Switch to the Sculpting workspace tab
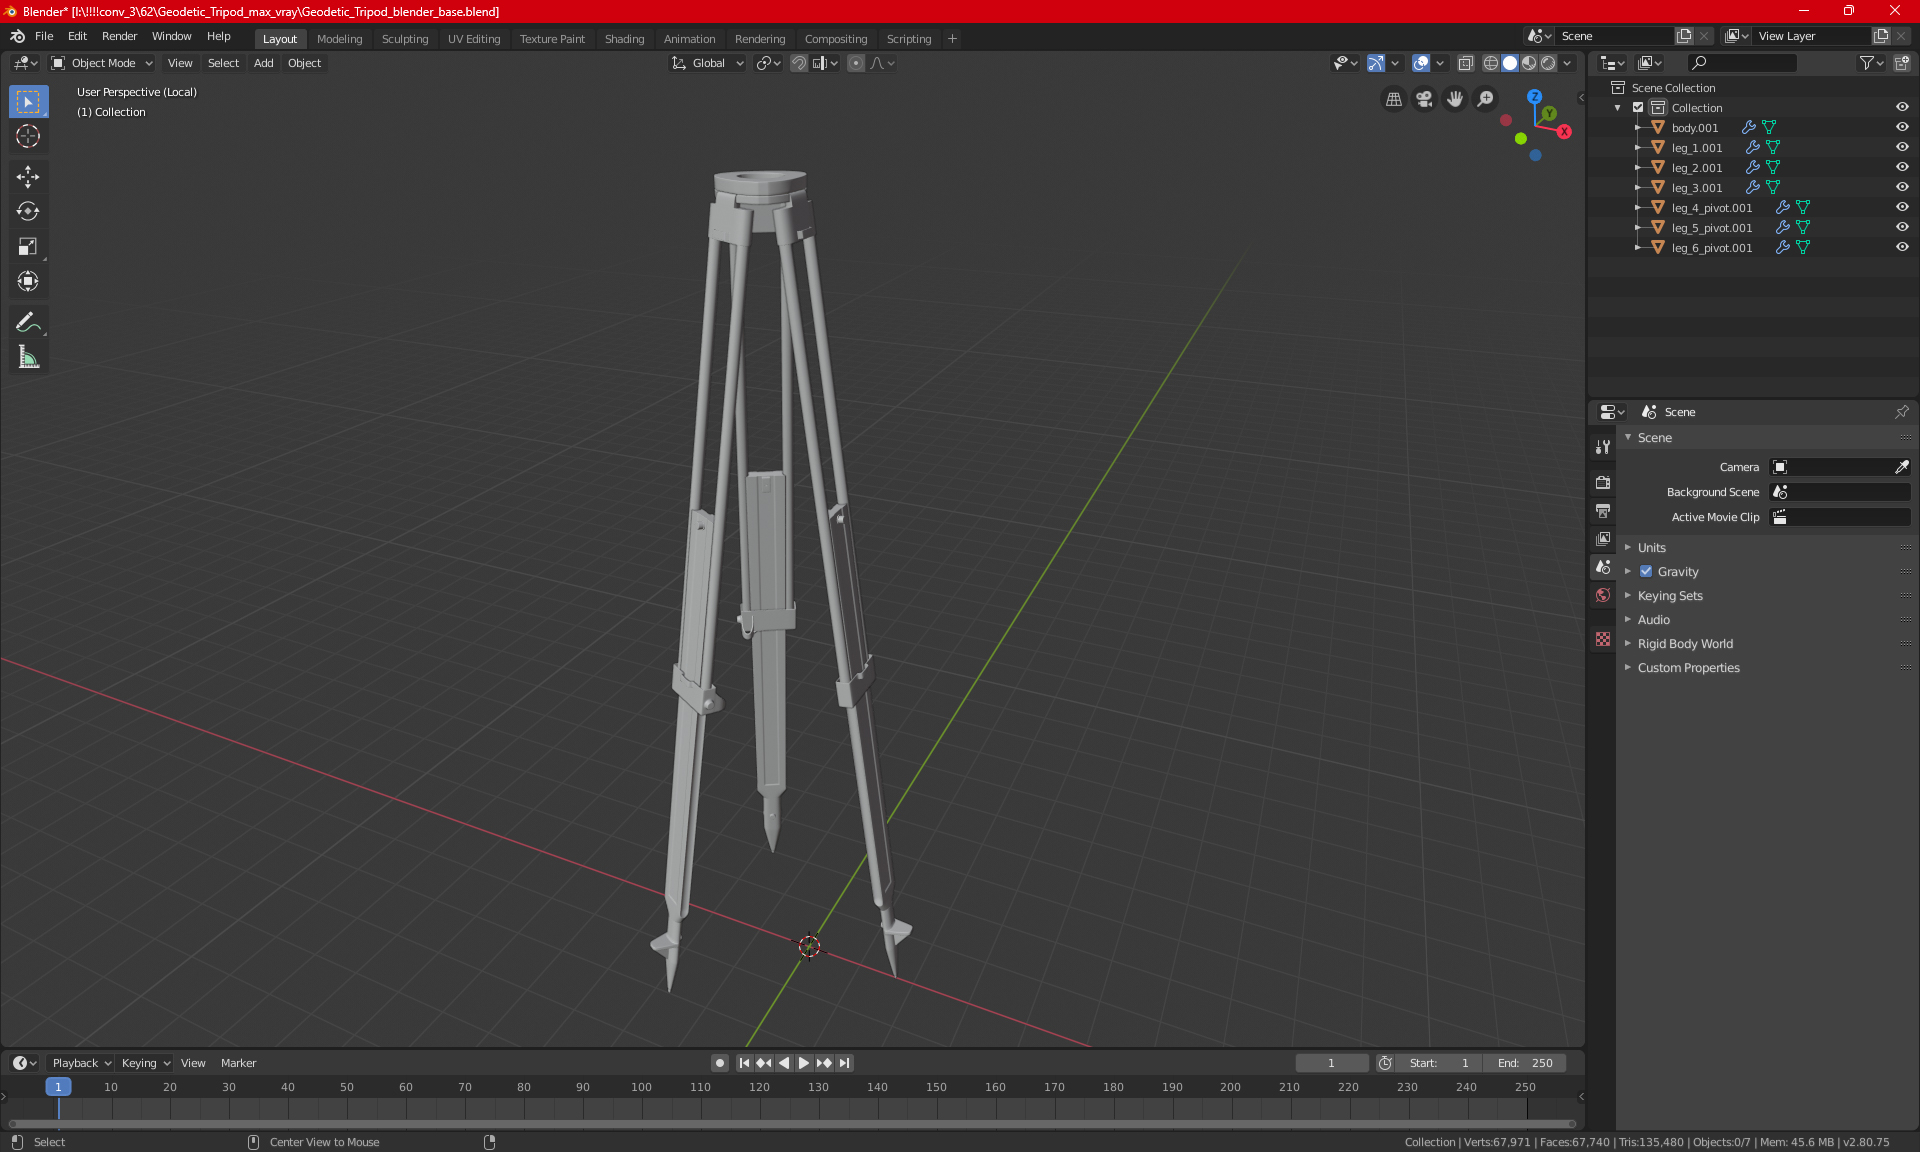 point(405,39)
